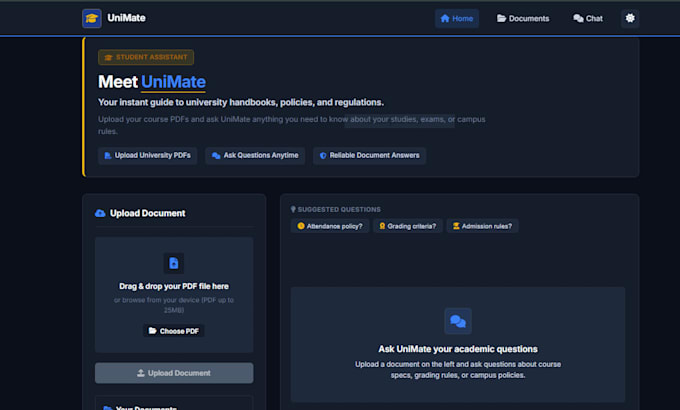Click the UniMate graduation cap logo icon

tap(92, 18)
